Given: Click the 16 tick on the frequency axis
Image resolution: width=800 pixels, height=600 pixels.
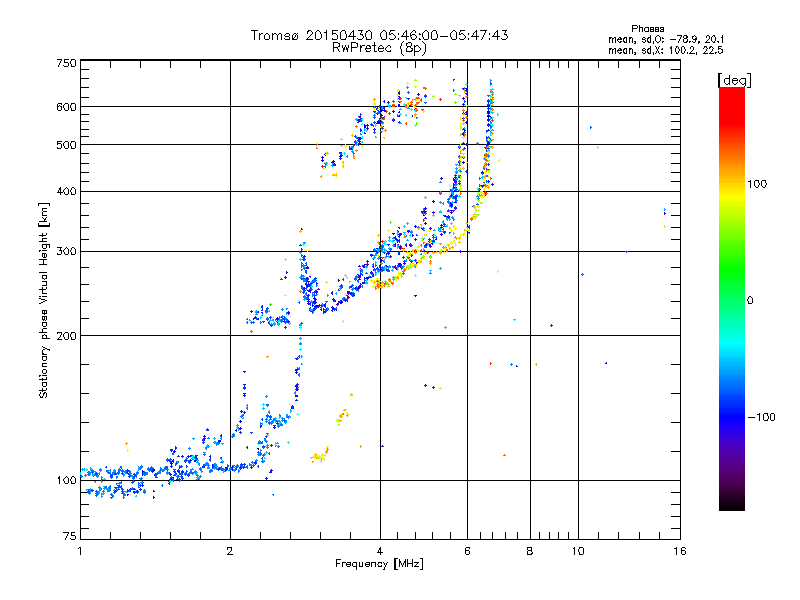Looking at the screenshot, I should click(x=680, y=551).
